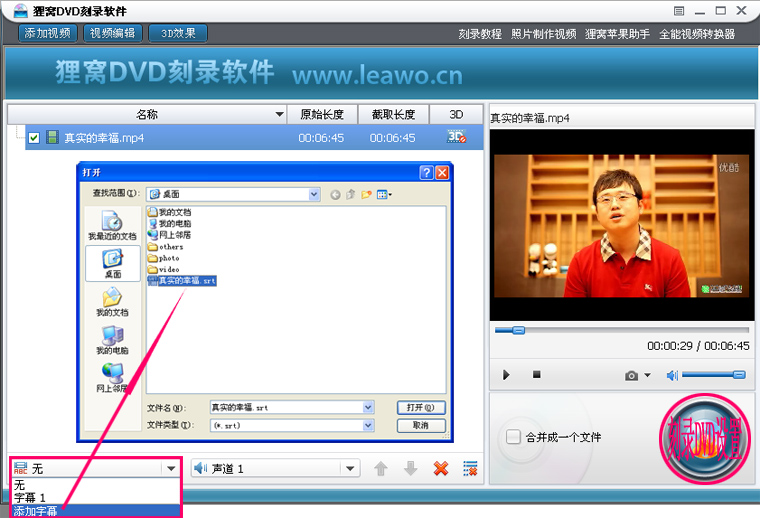This screenshot has height=518, width=760.
Task: Click the 添加视频 button
Action: click(x=48, y=33)
